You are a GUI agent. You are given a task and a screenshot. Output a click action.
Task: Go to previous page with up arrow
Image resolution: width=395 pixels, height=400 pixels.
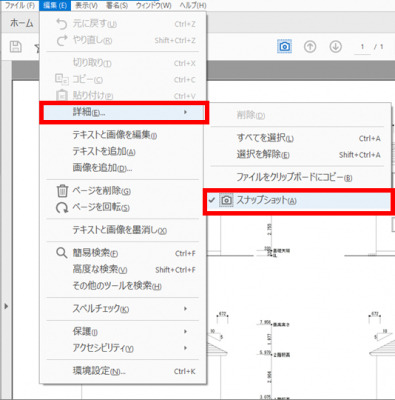310,47
